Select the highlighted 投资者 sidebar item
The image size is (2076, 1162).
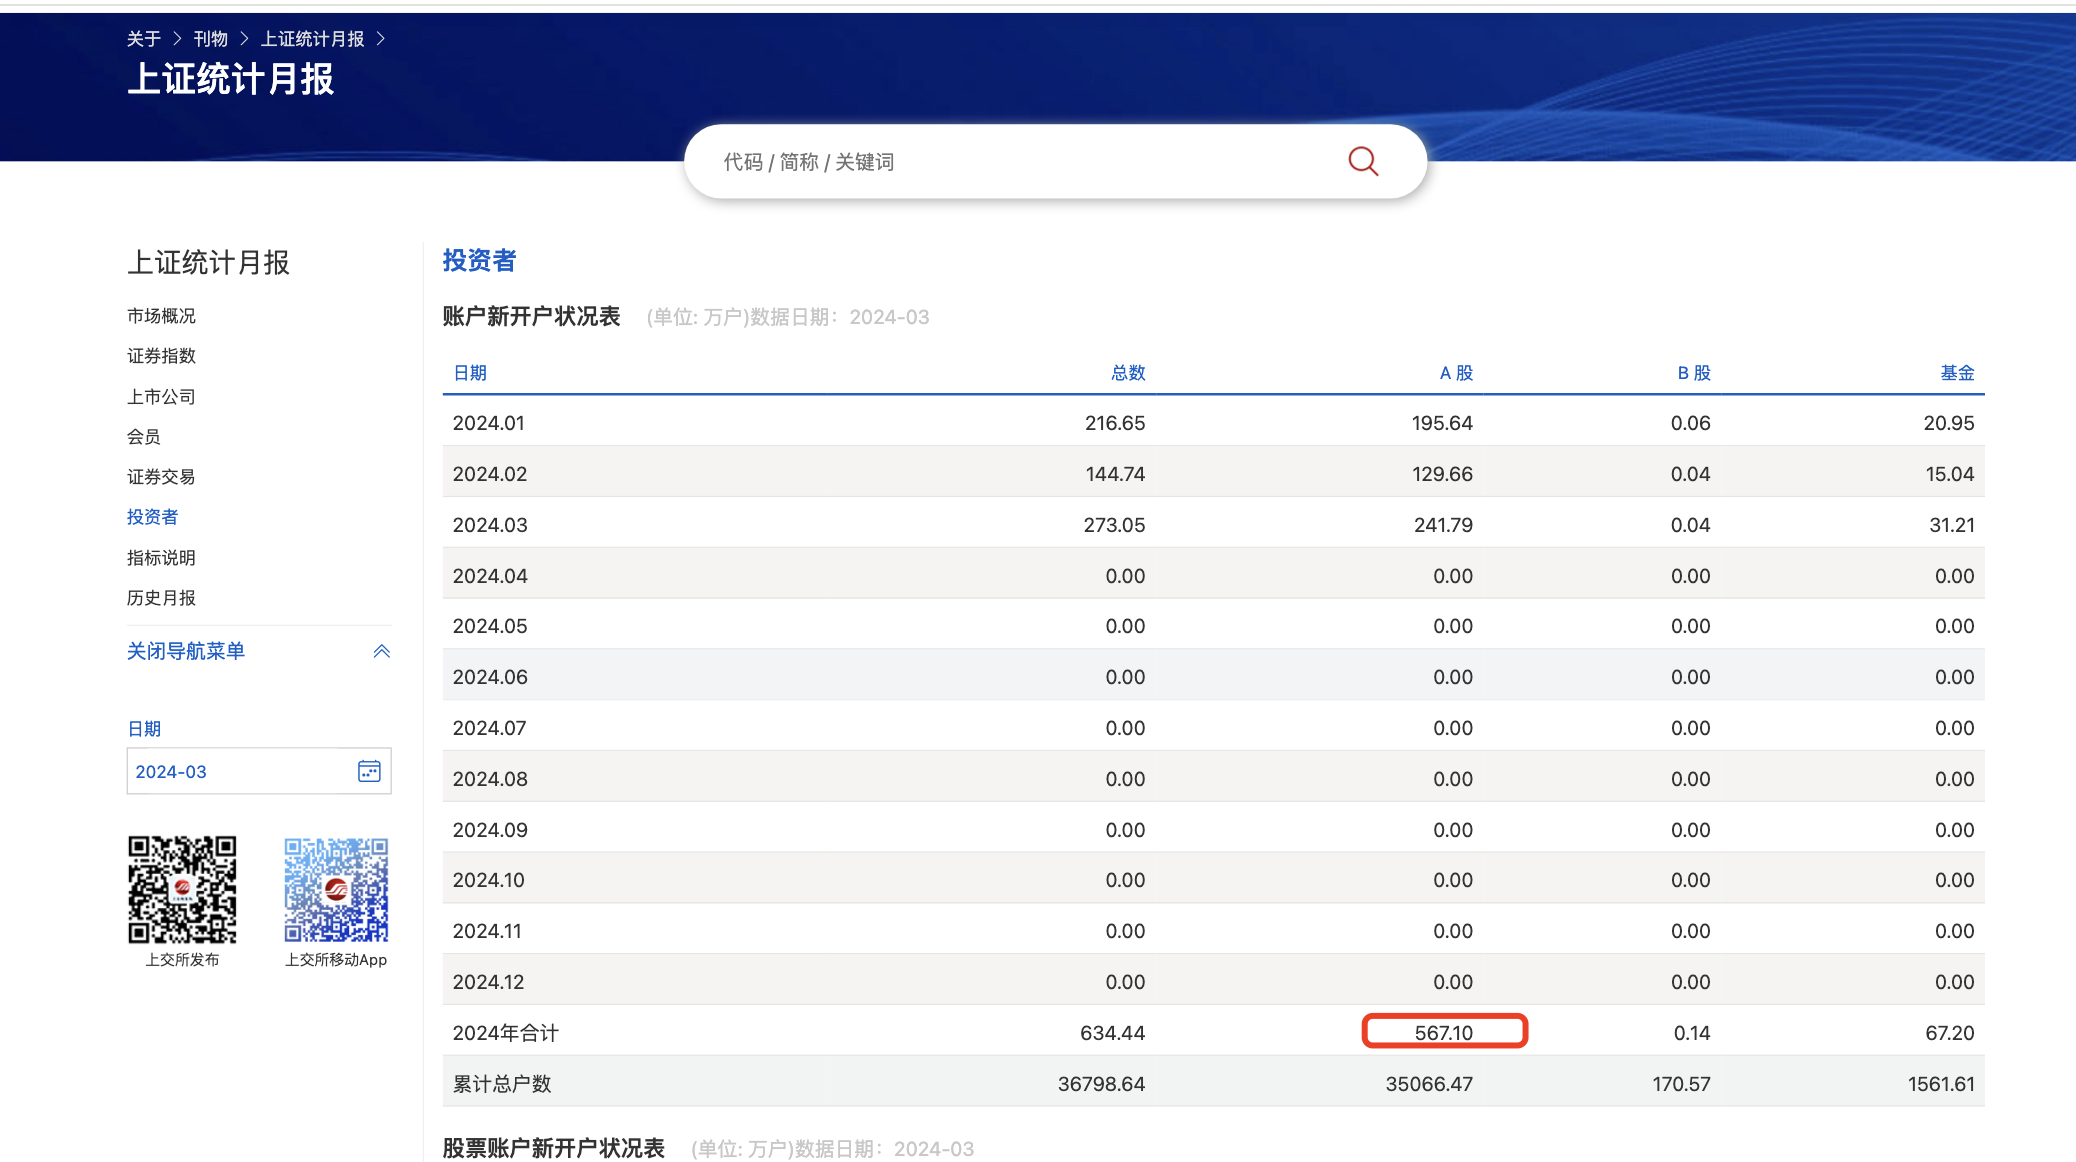[x=152, y=517]
